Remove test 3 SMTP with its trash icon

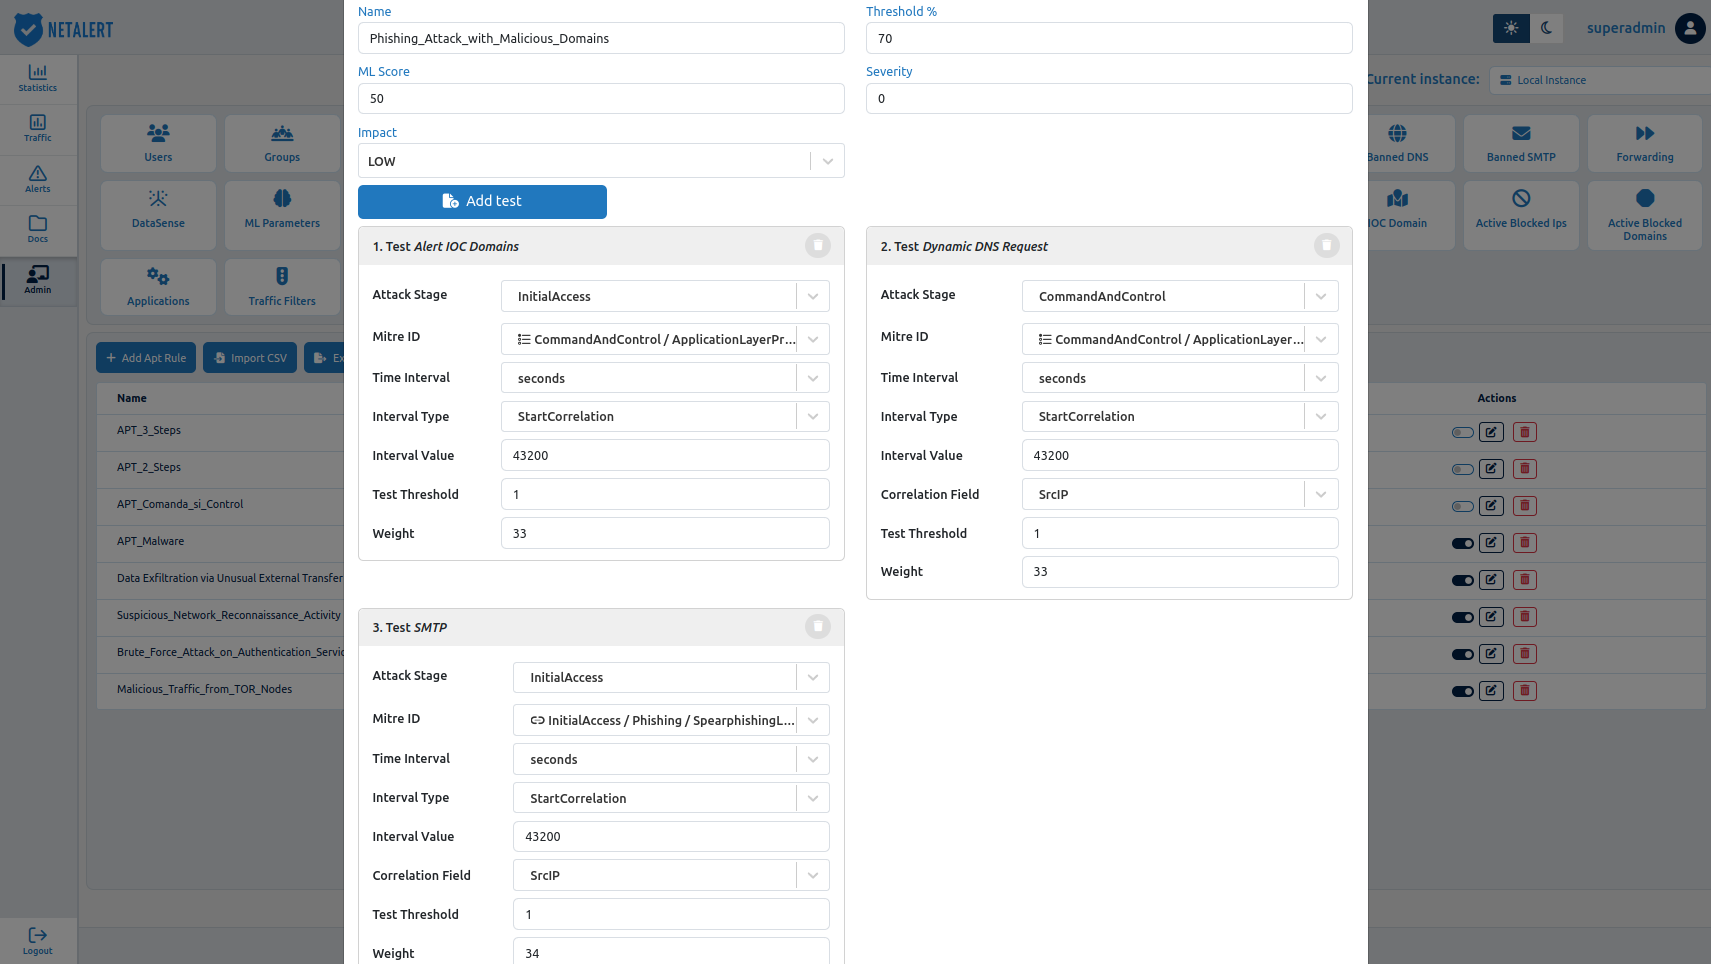[x=818, y=627]
